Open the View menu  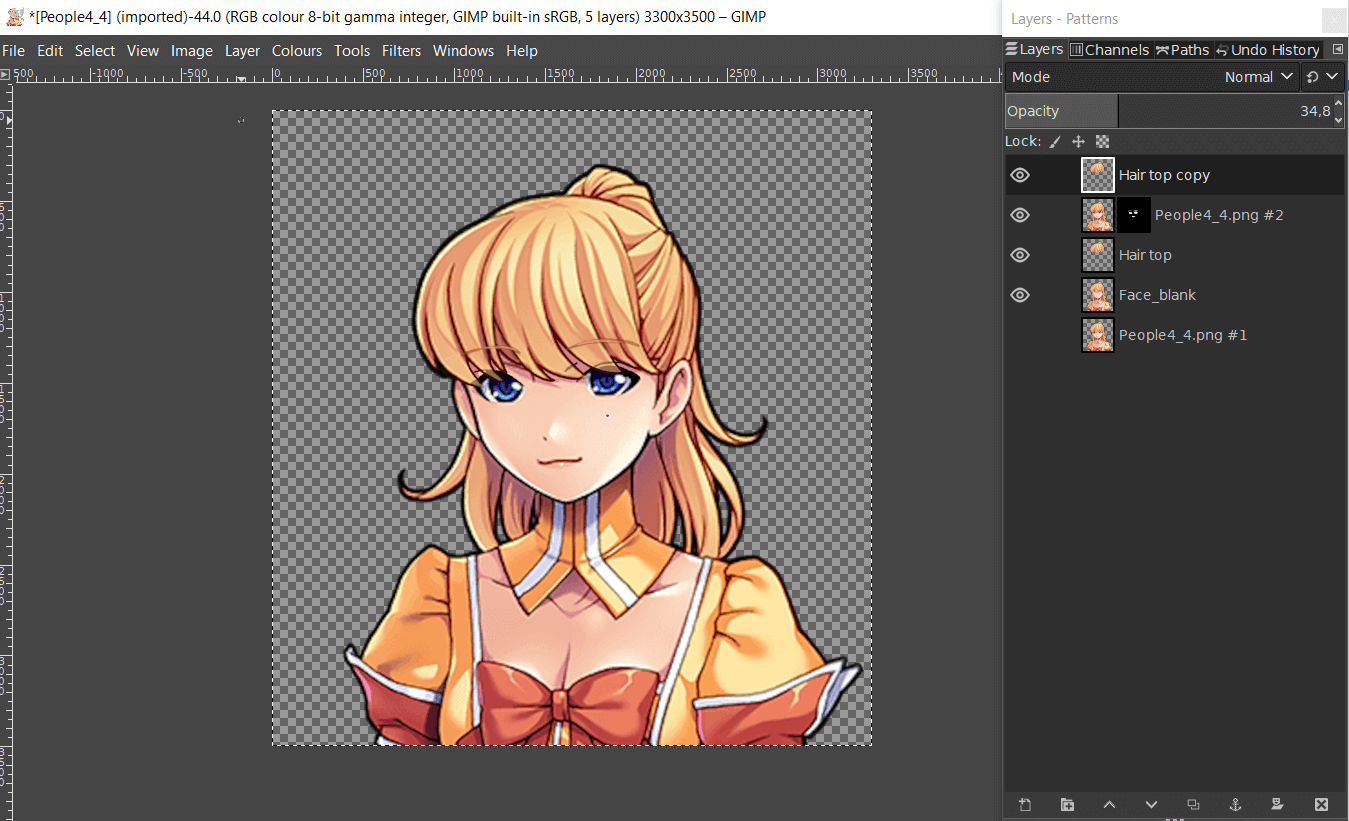(143, 51)
